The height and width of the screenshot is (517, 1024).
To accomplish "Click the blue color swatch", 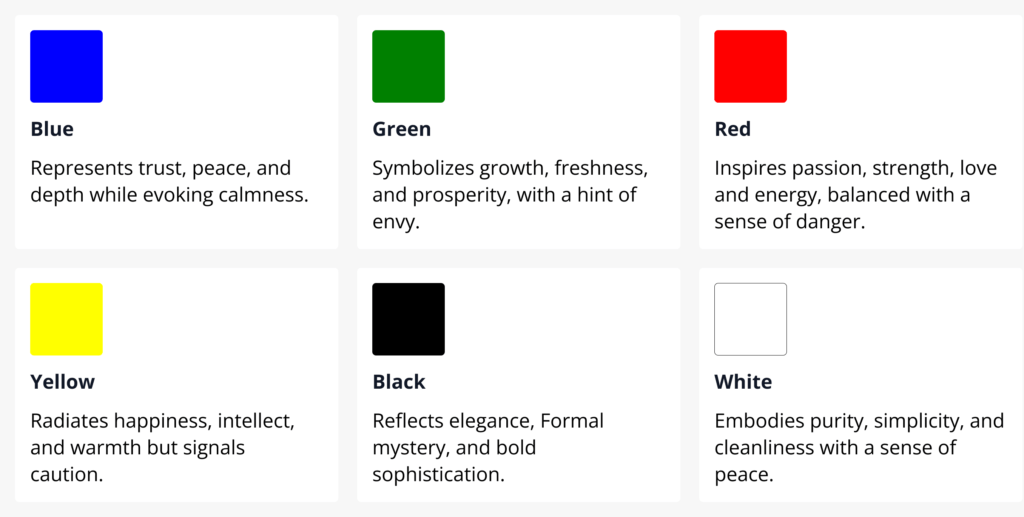I will (x=66, y=66).
